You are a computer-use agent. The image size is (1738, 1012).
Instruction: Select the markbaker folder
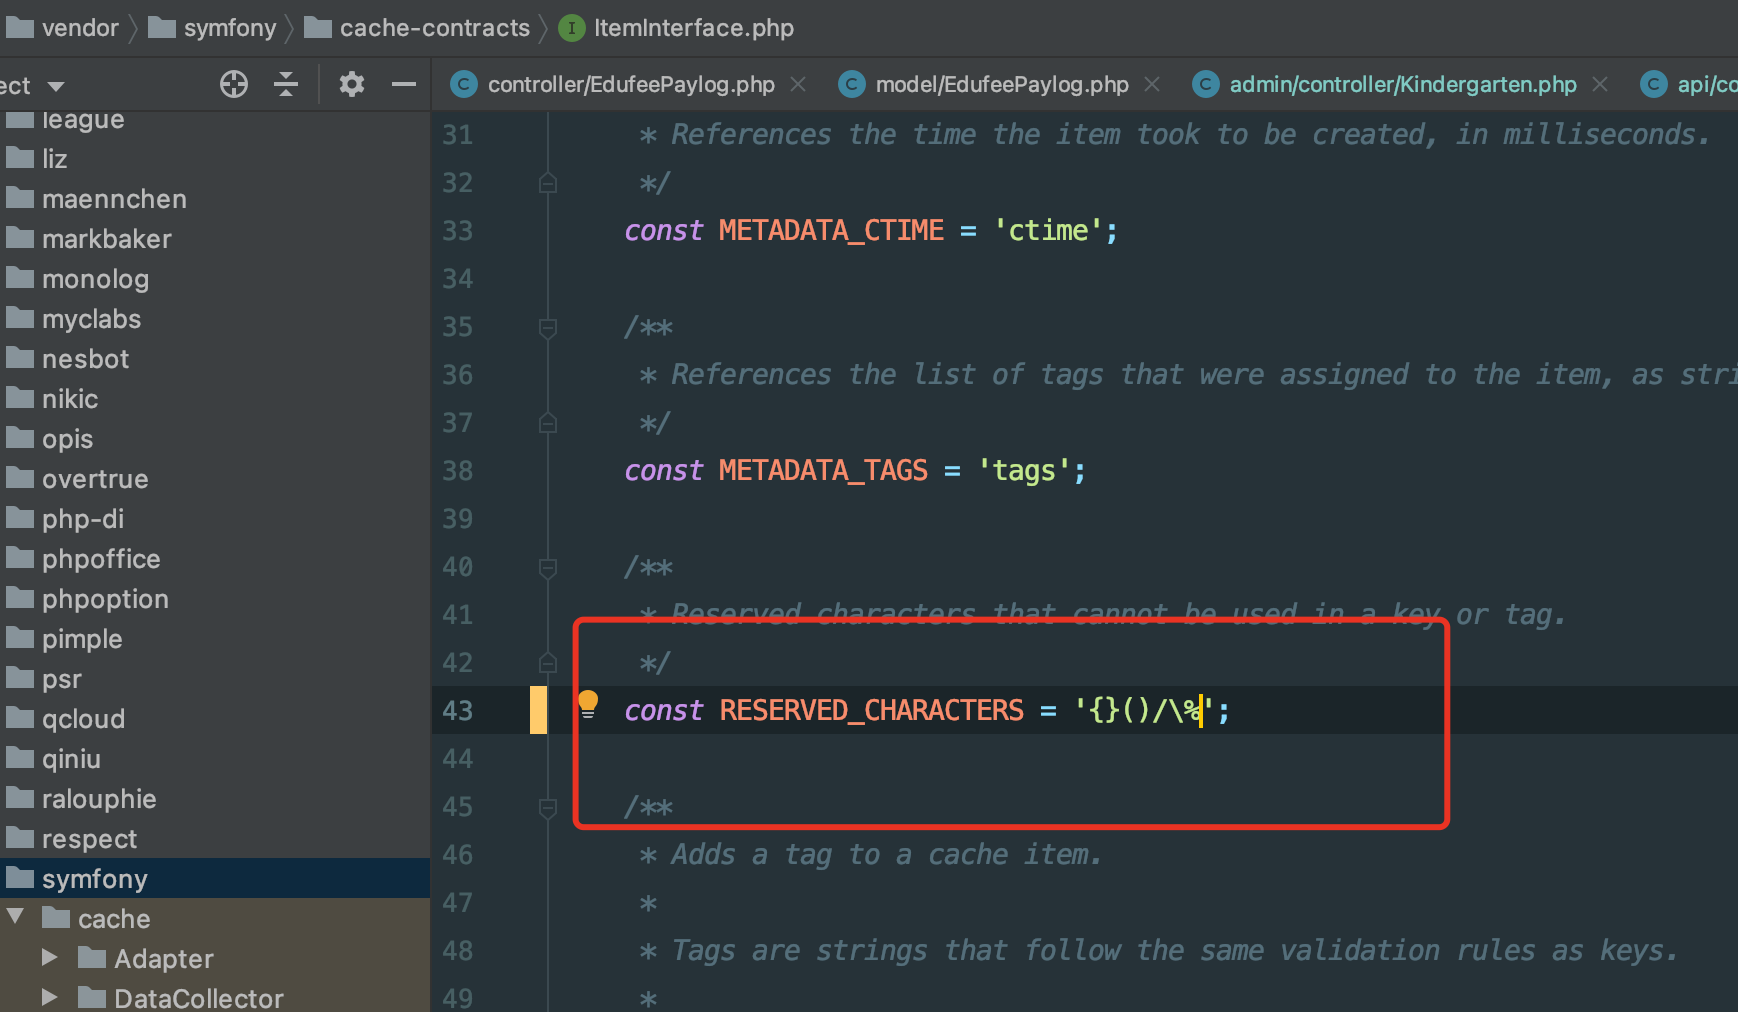(215, 238)
